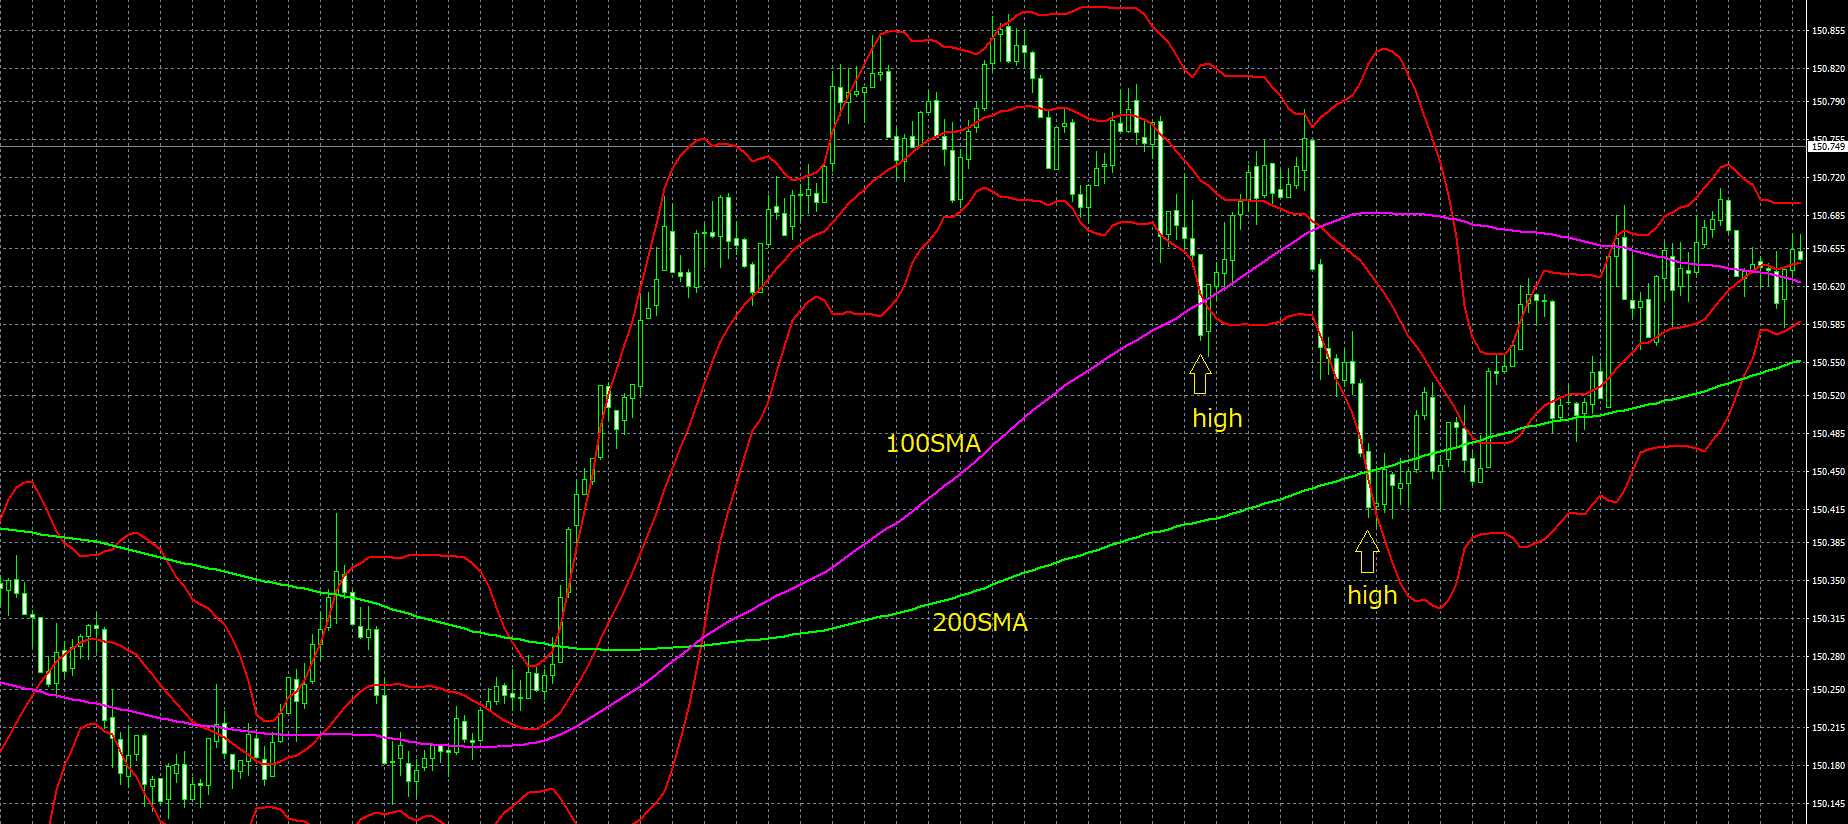Viewport: 1848px width, 824px height.
Task: Click the 150.550 level on the price scale
Action: [1828, 363]
